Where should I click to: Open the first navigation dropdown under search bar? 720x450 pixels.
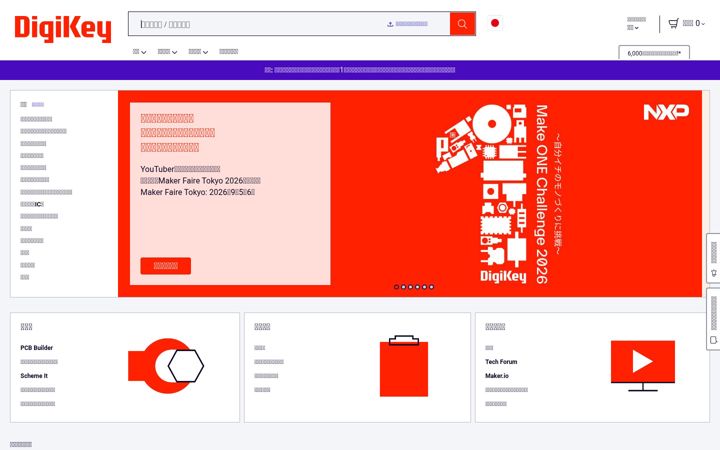tap(139, 51)
